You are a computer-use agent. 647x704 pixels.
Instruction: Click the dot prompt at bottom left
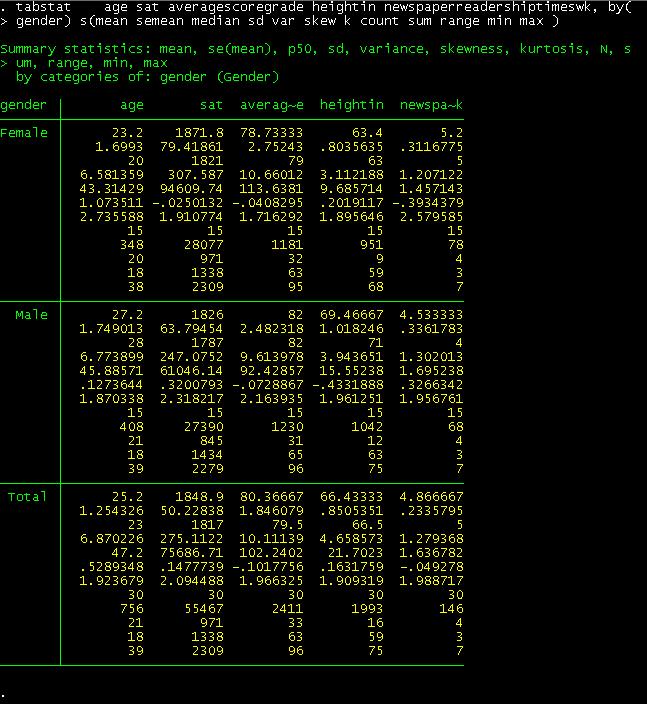(4, 693)
